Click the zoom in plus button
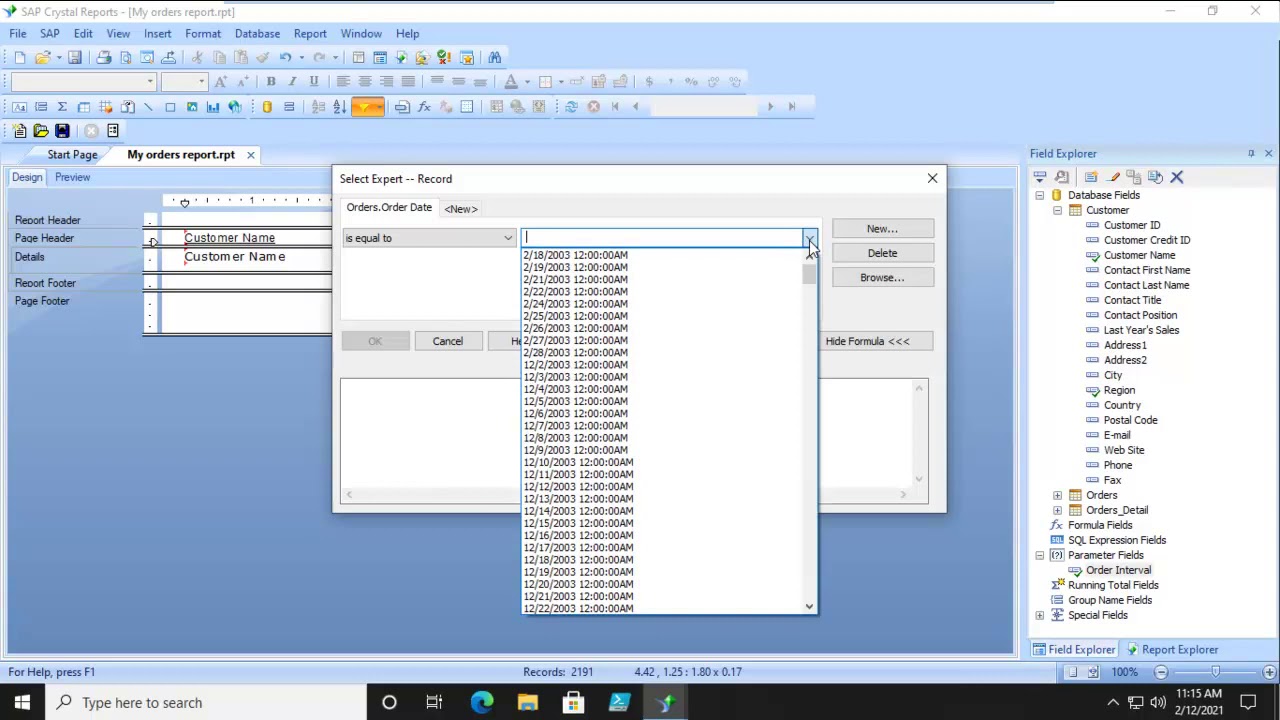Screen dimensions: 1280x720 point(1269,672)
